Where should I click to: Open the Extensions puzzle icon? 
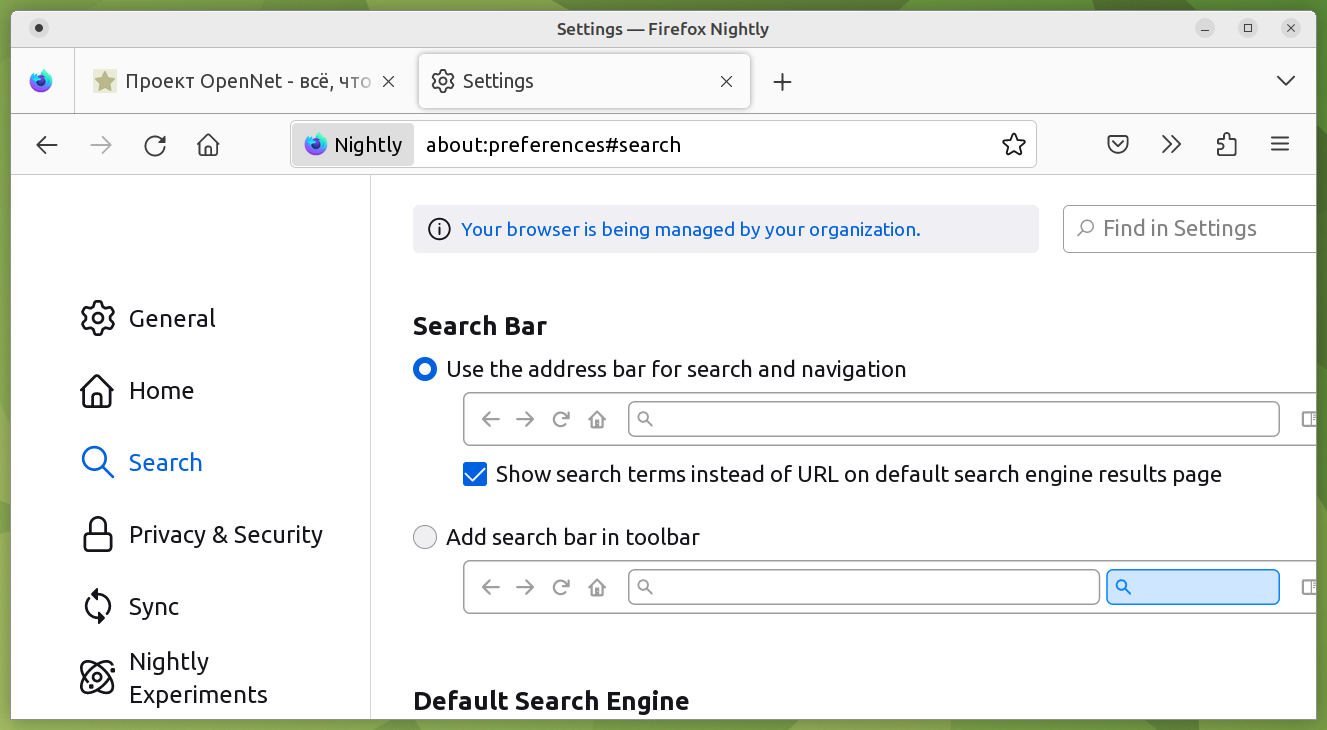coord(1226,145)
